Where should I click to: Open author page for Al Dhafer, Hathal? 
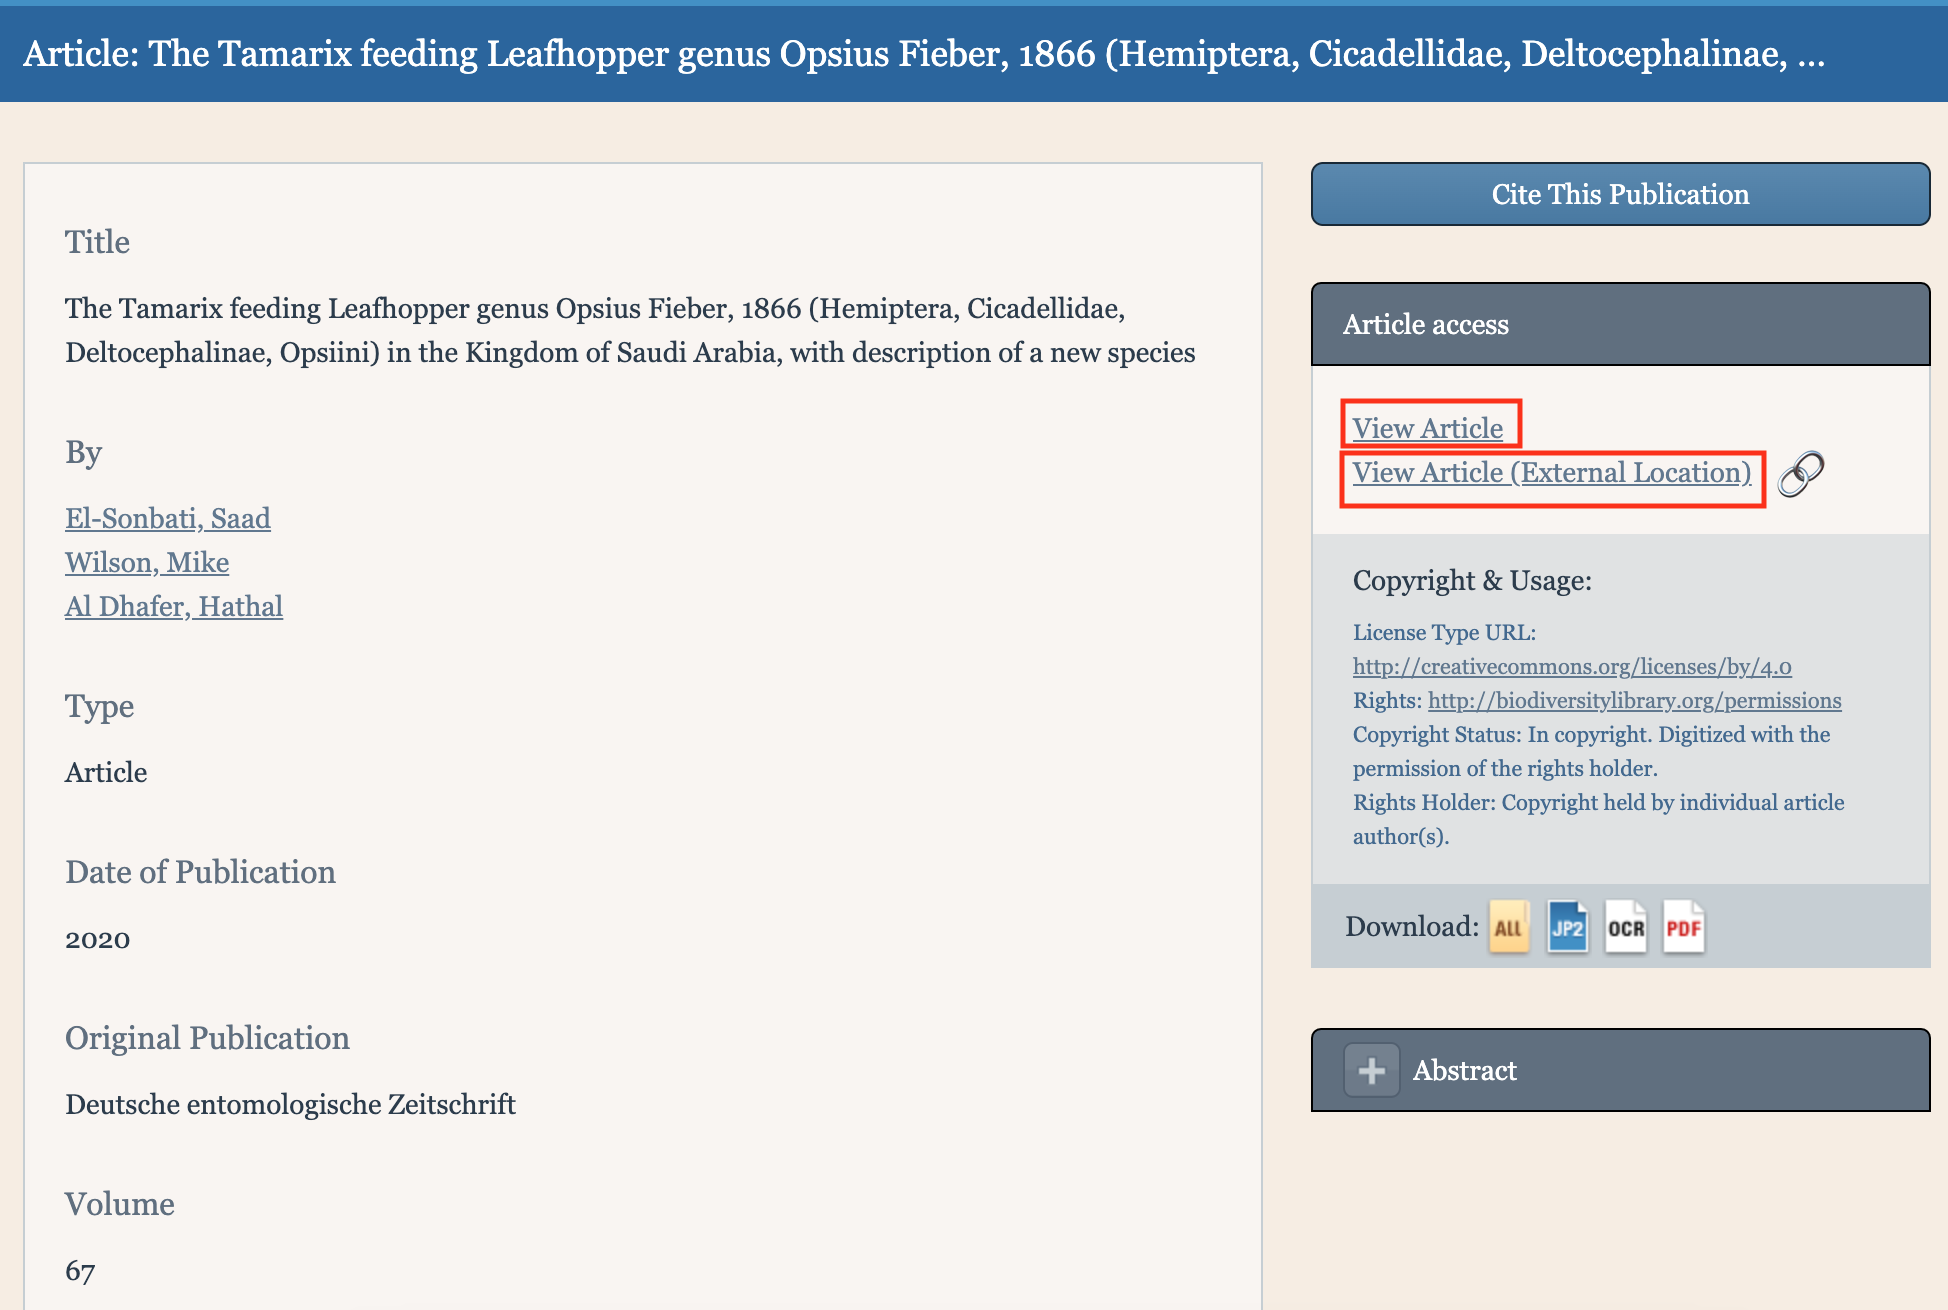tap(174, 605)
